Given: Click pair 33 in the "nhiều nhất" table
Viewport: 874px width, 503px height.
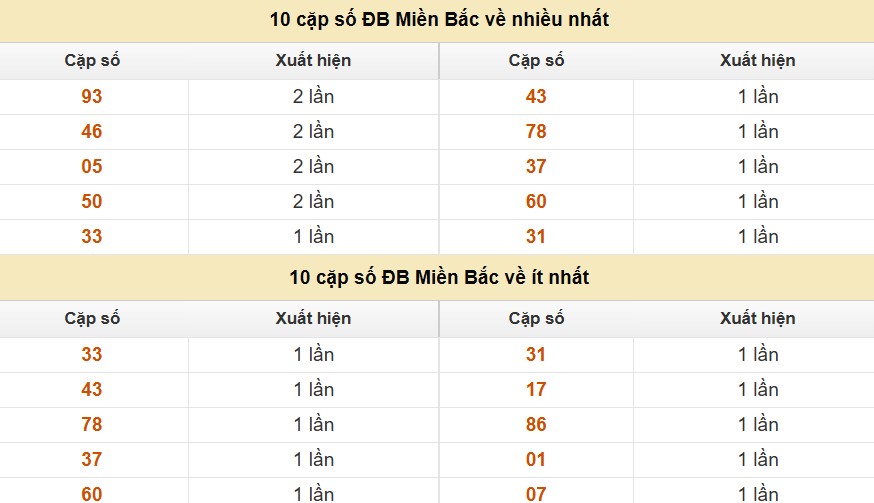Looking at the screenshot, I should [92, 237].
